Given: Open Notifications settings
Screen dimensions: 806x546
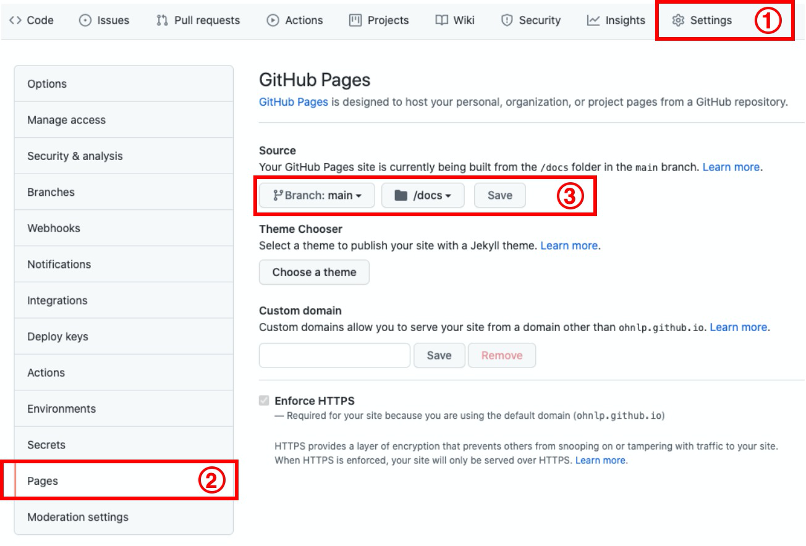Looking at the screenshot, I should [x=124, y=264].
